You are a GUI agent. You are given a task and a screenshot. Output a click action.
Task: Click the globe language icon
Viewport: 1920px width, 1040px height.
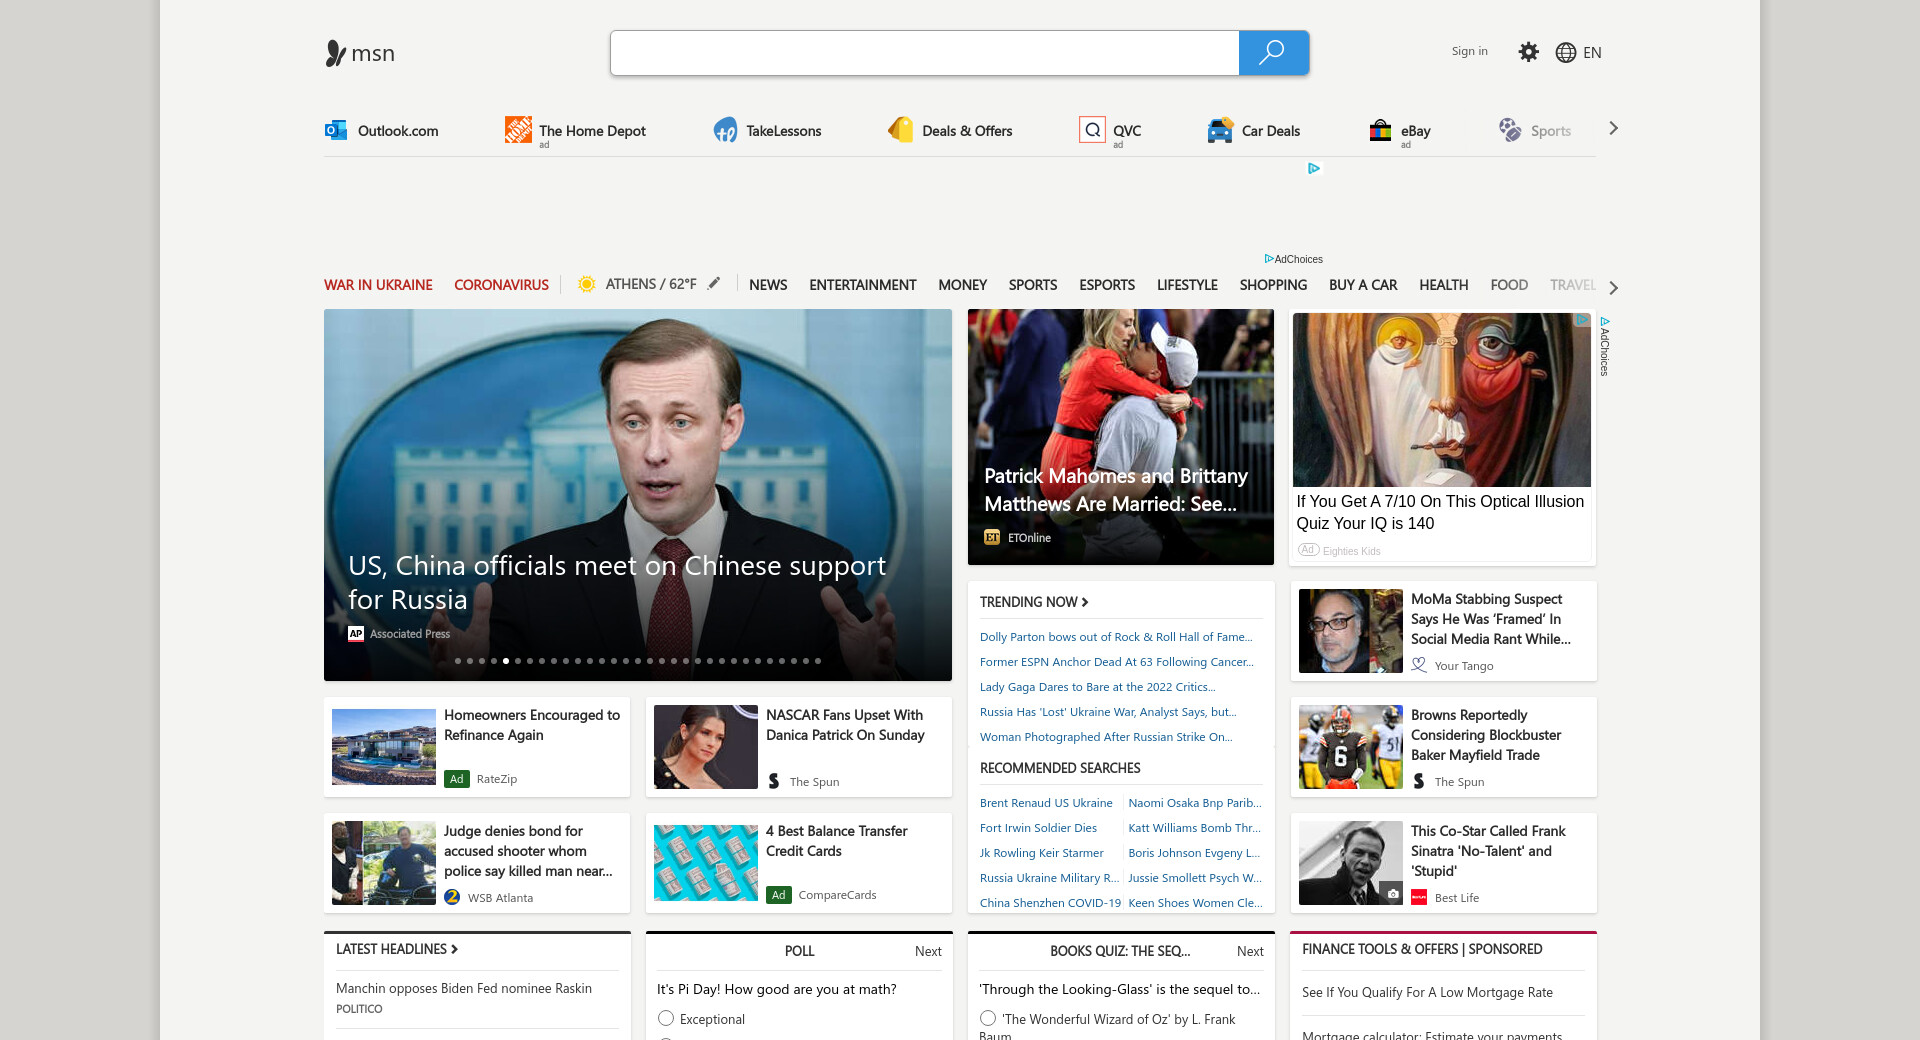coord(1566,53)
